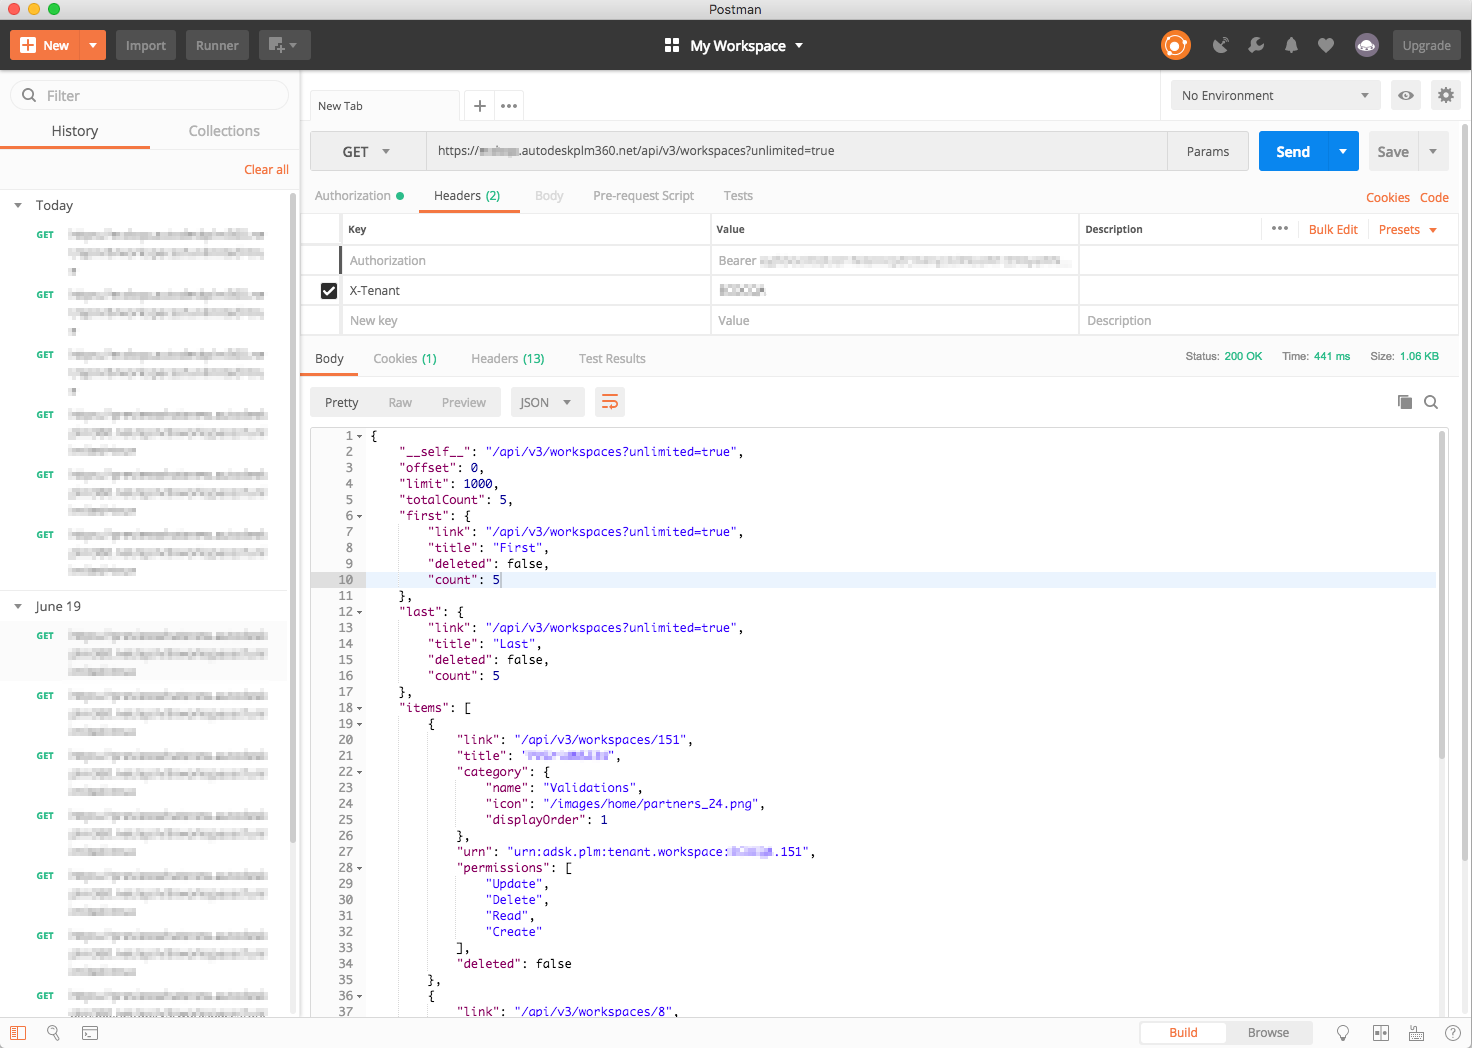Toggle the sidebar with bottom-left icon
Viewport: 1472px width, 1048px height.
18,1033
